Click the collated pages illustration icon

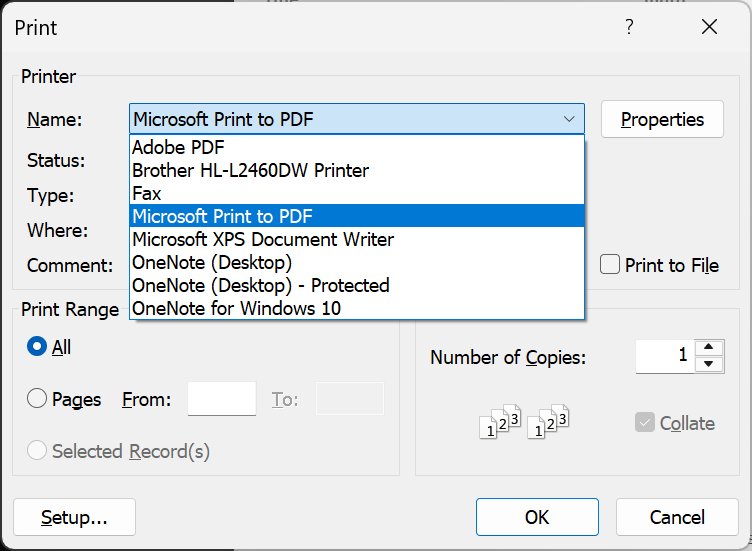coord(524,422)
